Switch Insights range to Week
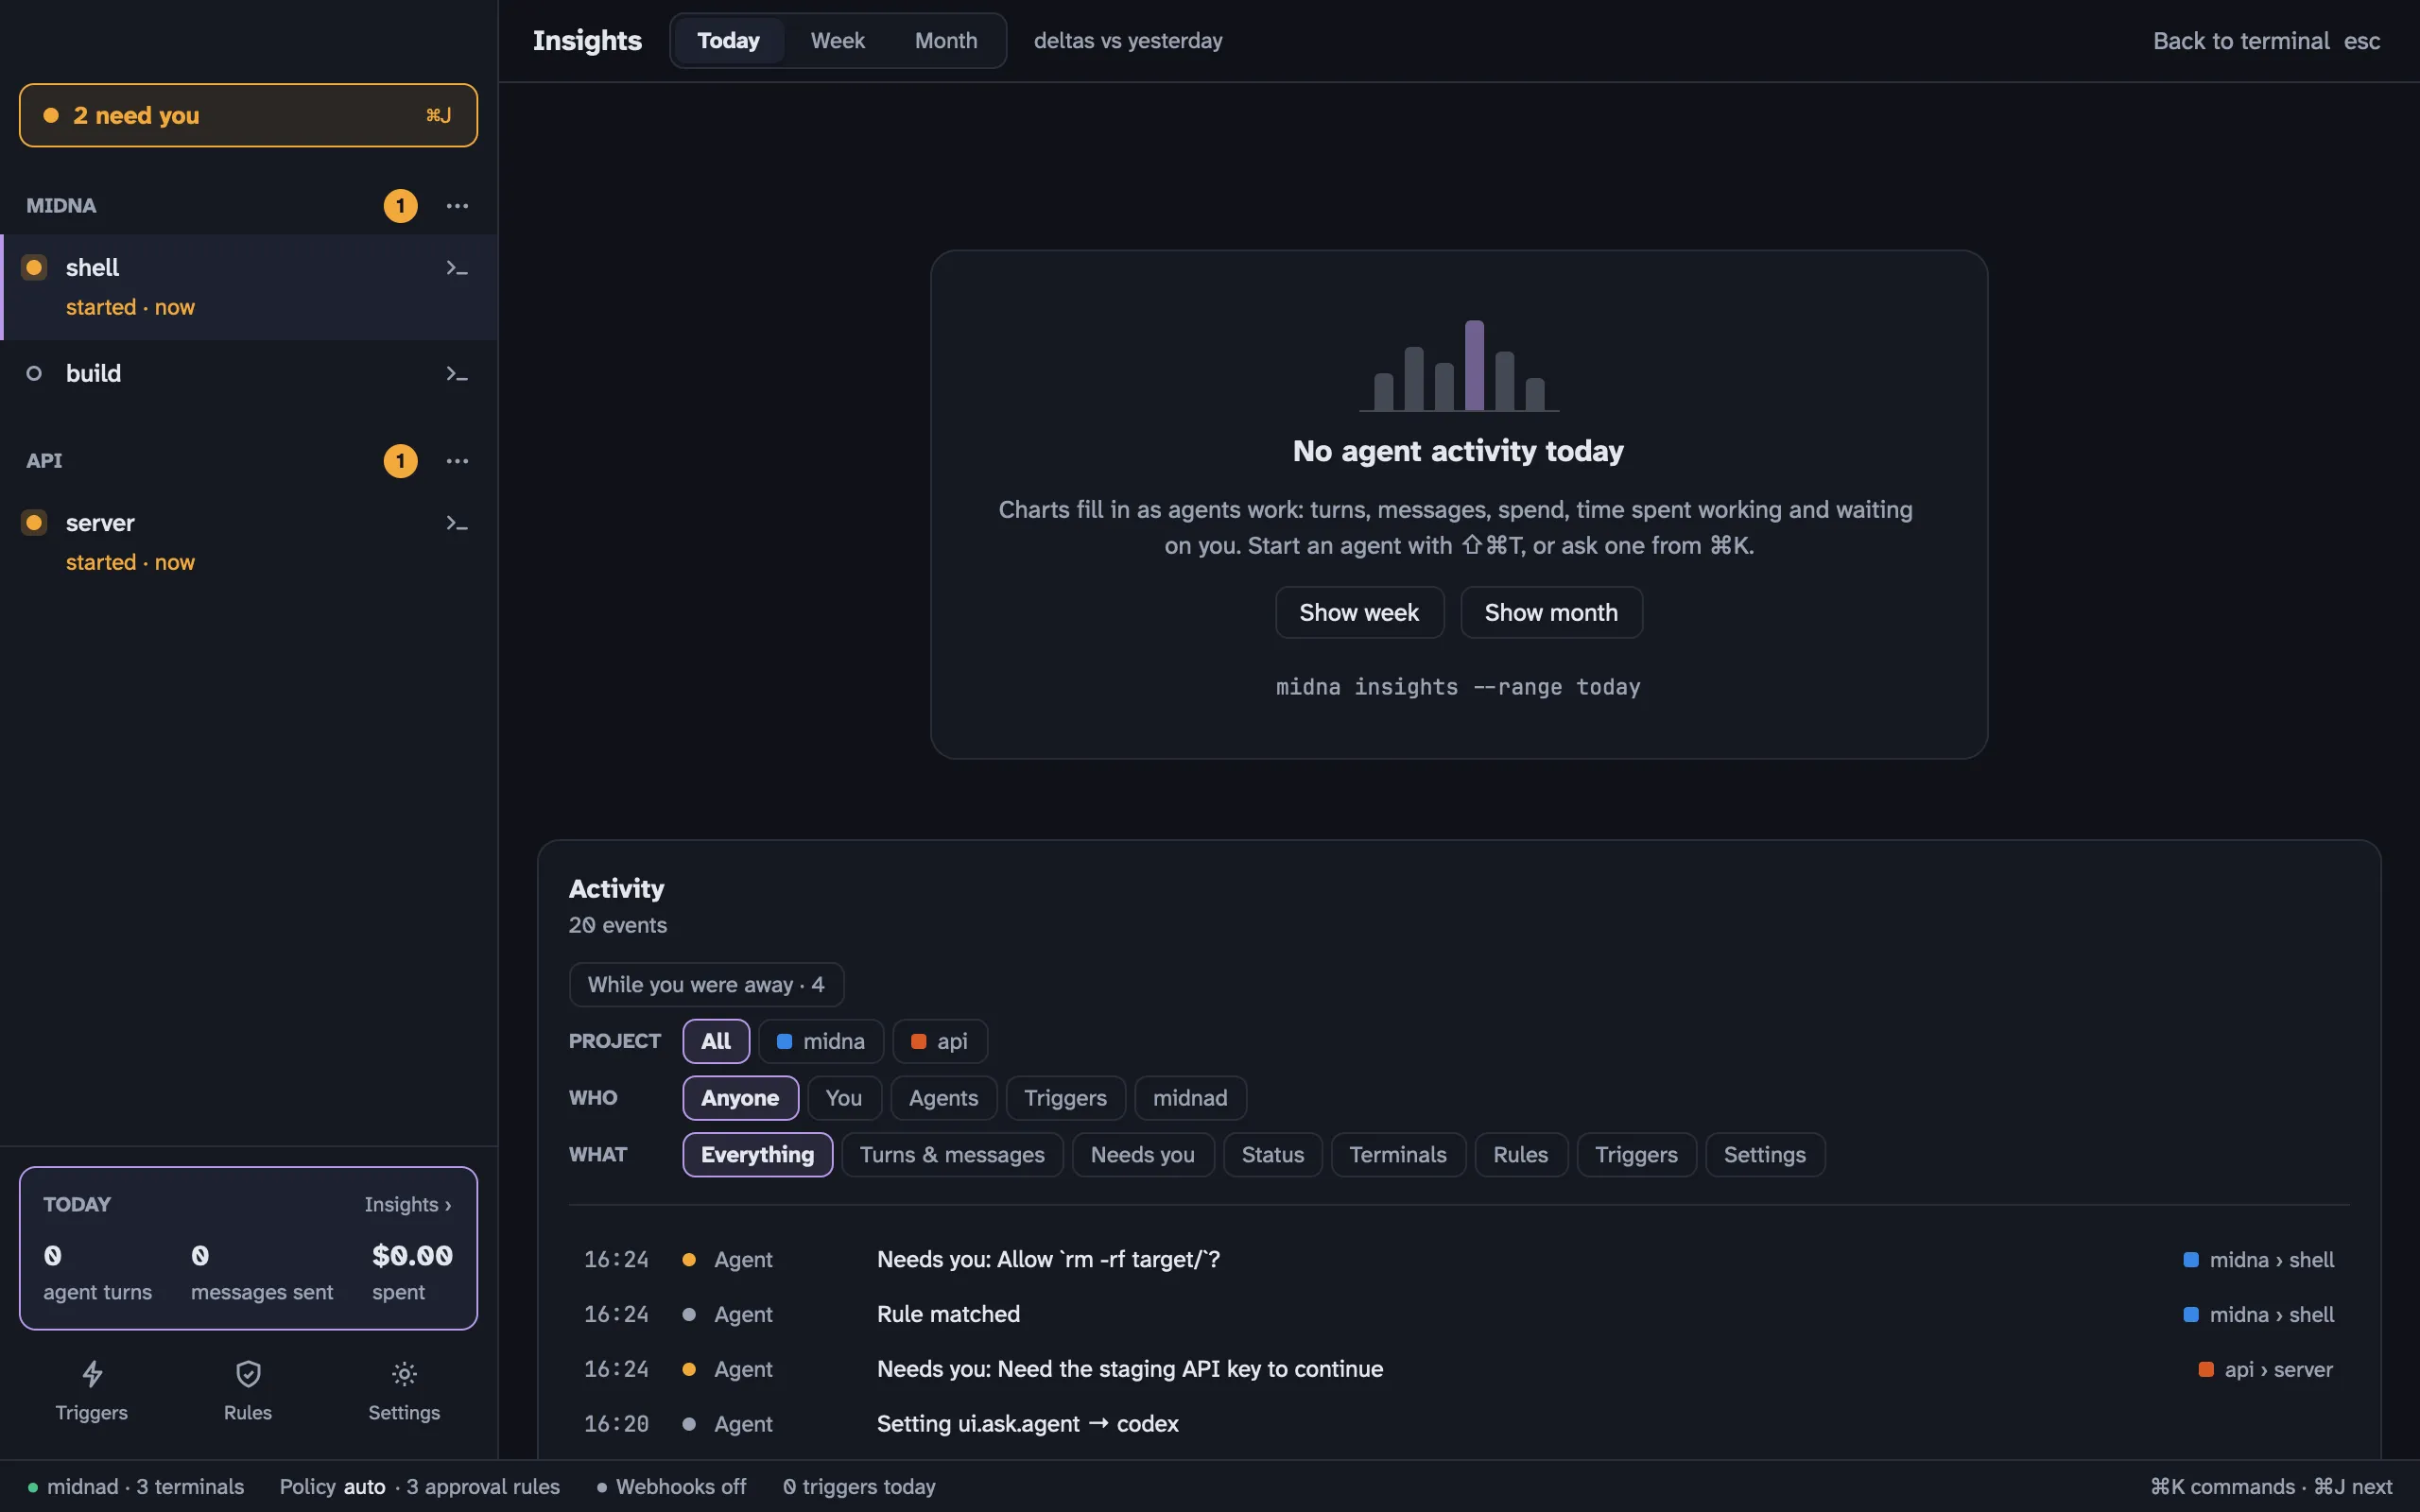The width and height of the screenshot is (2420, 1512). tap(837, 41)
